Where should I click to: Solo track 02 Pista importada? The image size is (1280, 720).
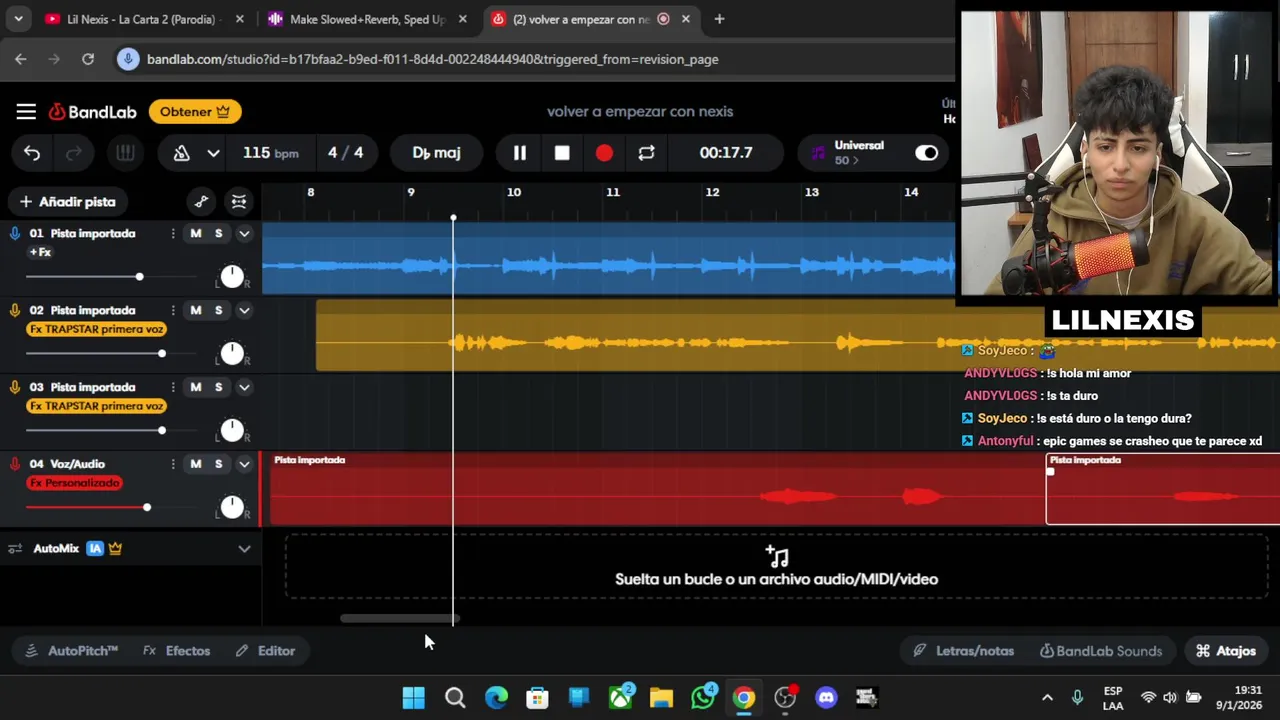pyautogui.click(x=218, y=310)
